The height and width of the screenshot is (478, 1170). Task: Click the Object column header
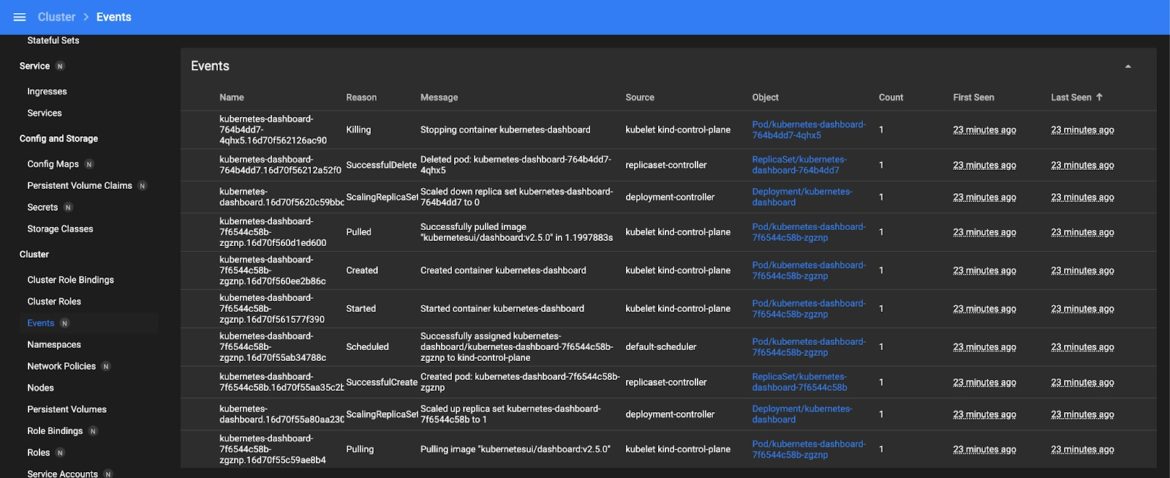click(x=766, y=97)
